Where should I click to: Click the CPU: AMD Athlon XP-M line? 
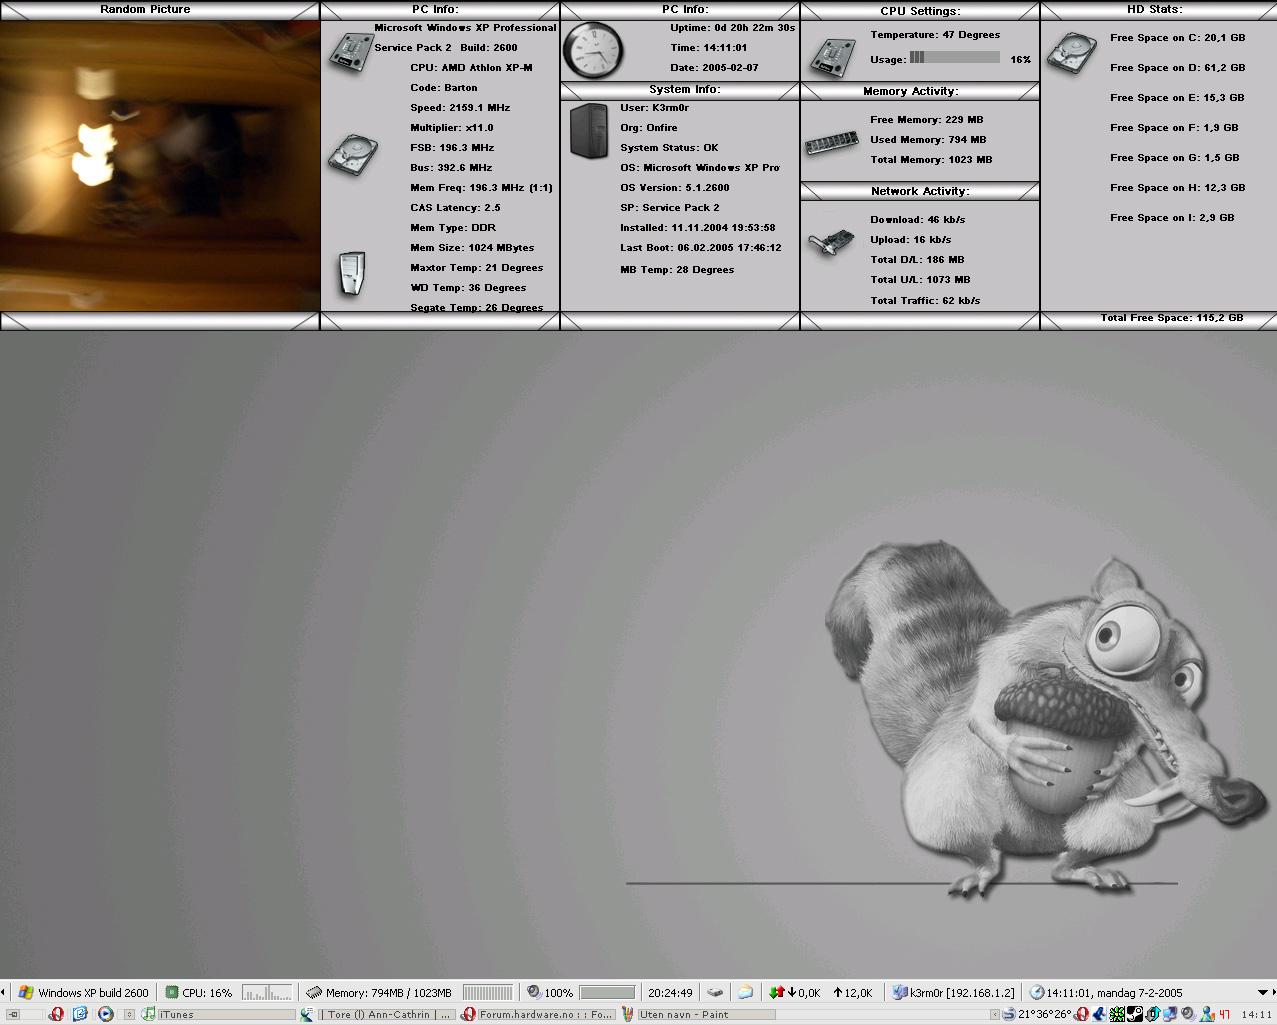(x=471, y=68)
